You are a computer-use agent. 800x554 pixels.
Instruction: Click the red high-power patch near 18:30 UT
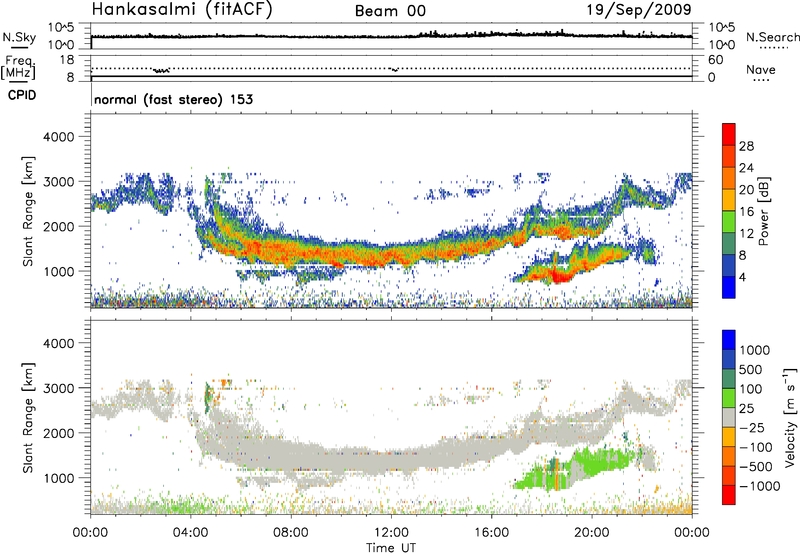click(560, 277)
